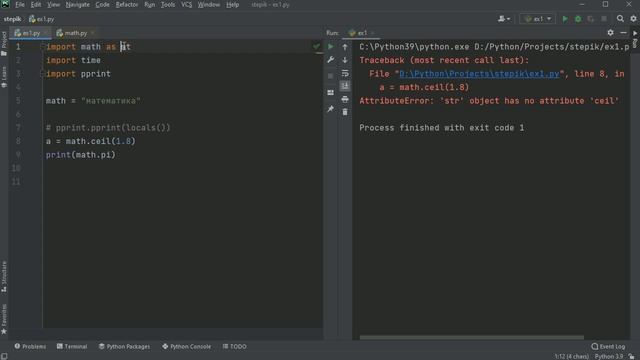Run with coverage toolbar icon
The image size is (640, 360).
[591, 19]
